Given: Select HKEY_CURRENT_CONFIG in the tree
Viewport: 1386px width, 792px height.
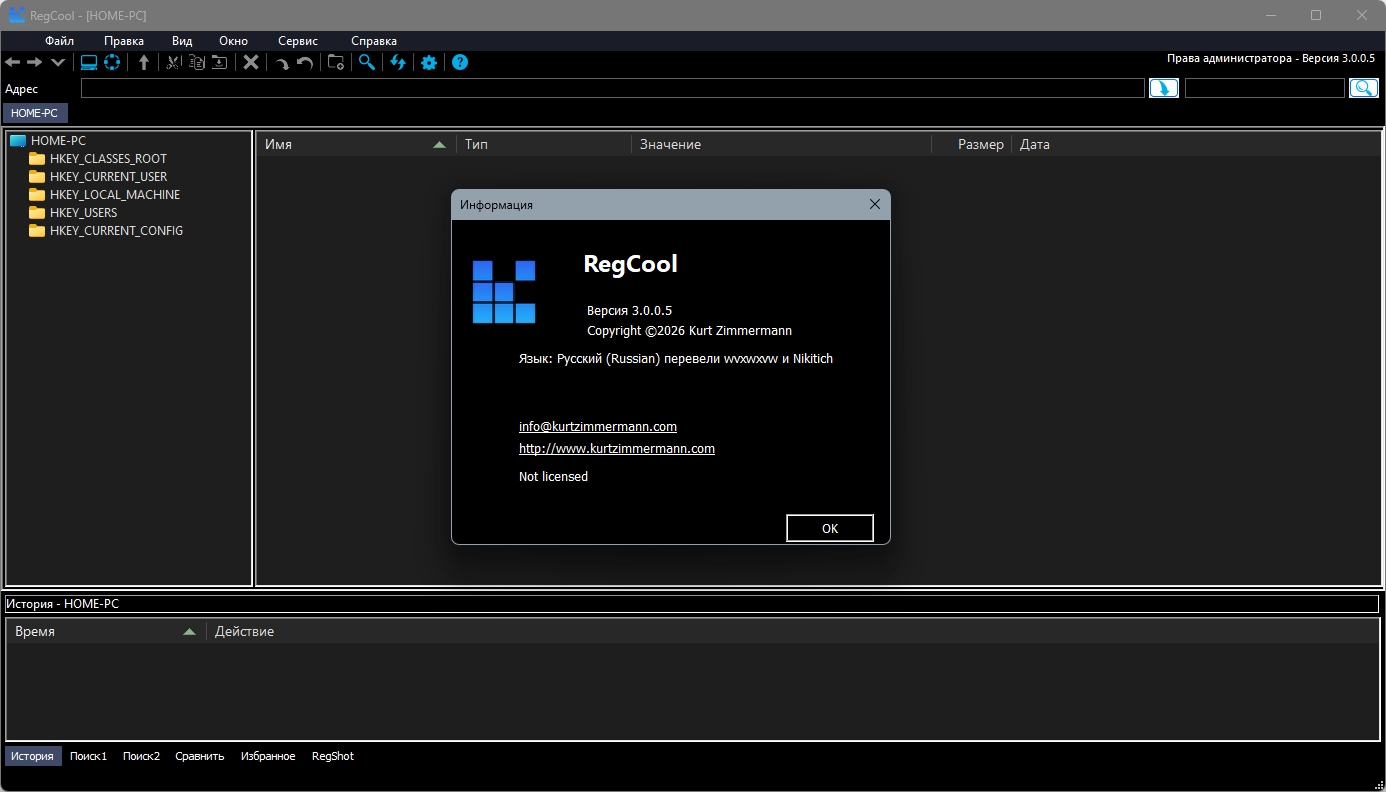Looking at the screenshot, I should pos(116,231).
